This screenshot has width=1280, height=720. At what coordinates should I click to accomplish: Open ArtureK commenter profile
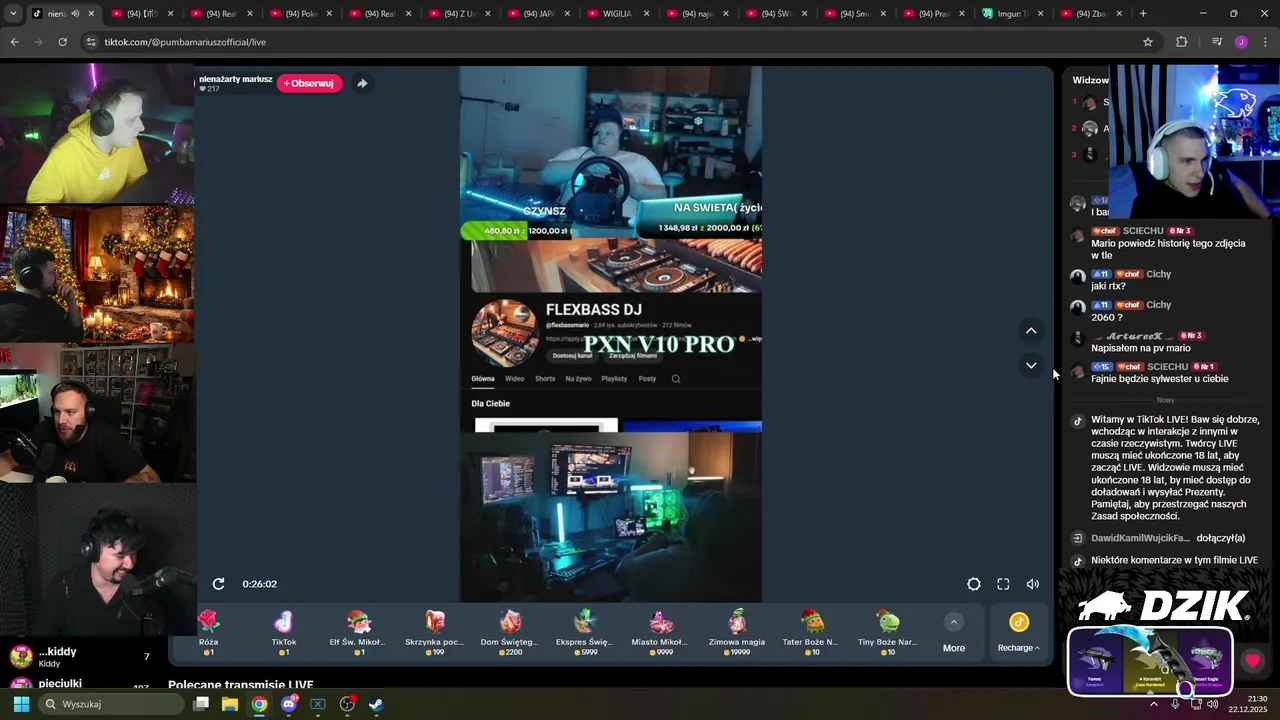[1134, 336]
